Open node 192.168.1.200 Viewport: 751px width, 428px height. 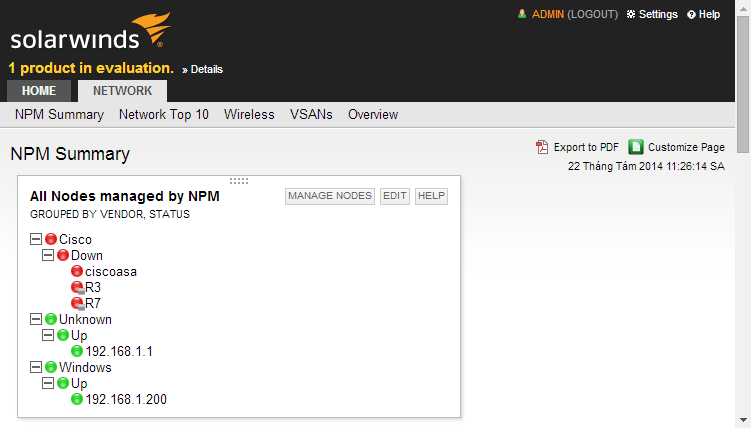(x=126, y=399)
